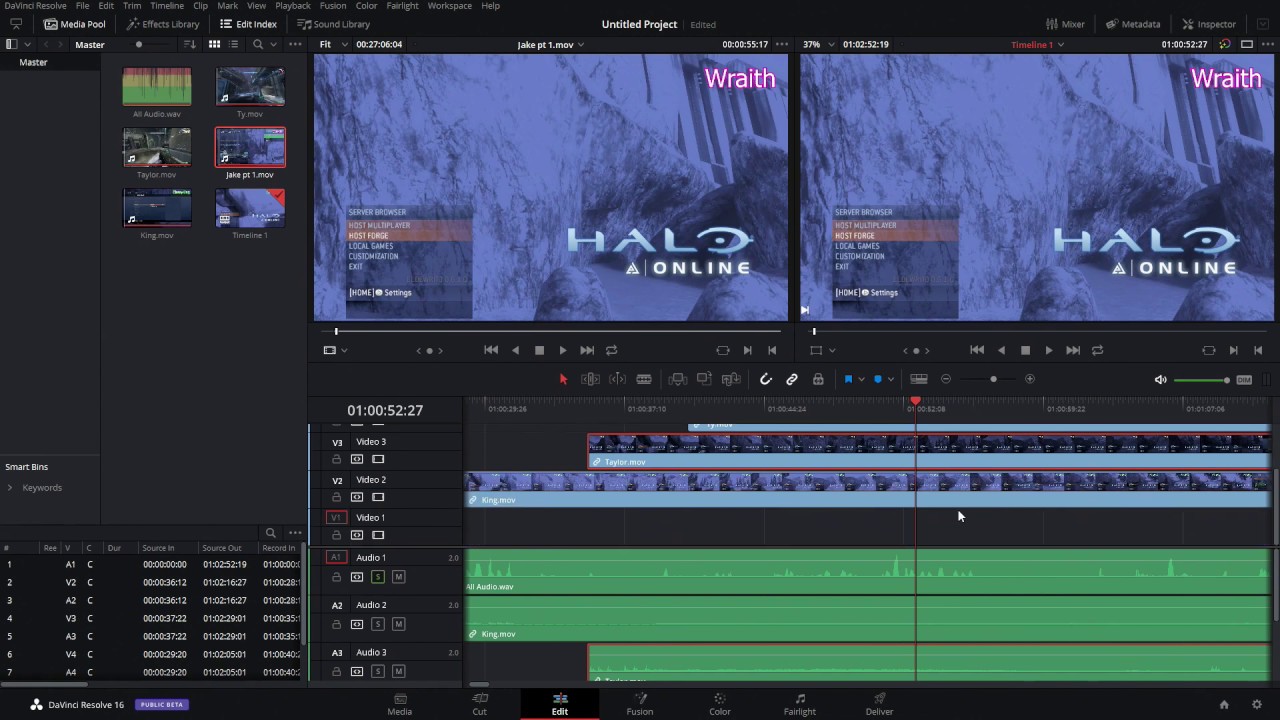Select the Blade Edit Mode tool

point(644,379)
